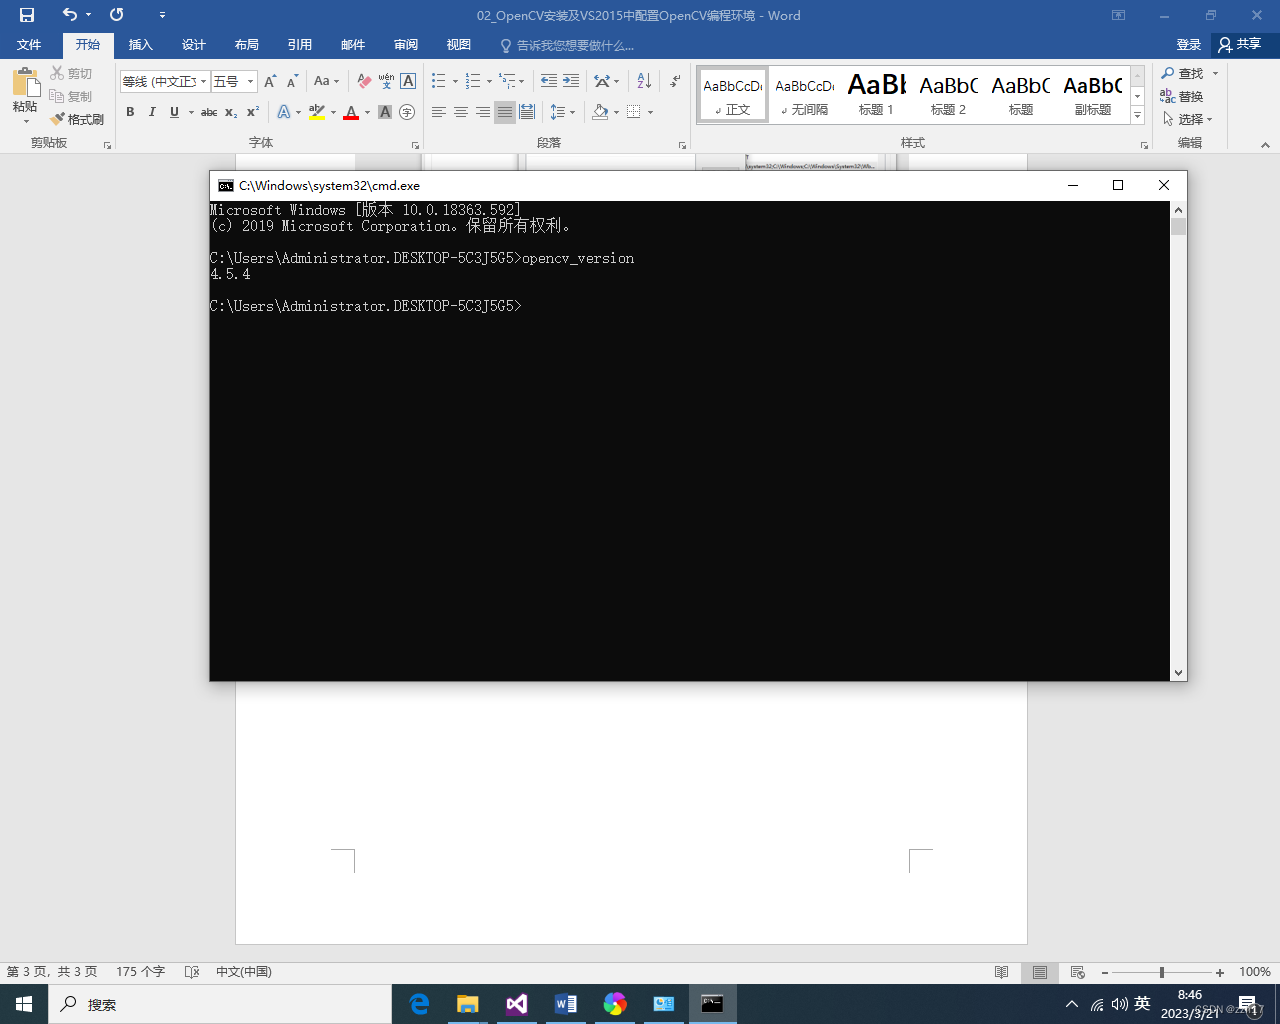Toggle strikethrough formatting

(209, 112)
